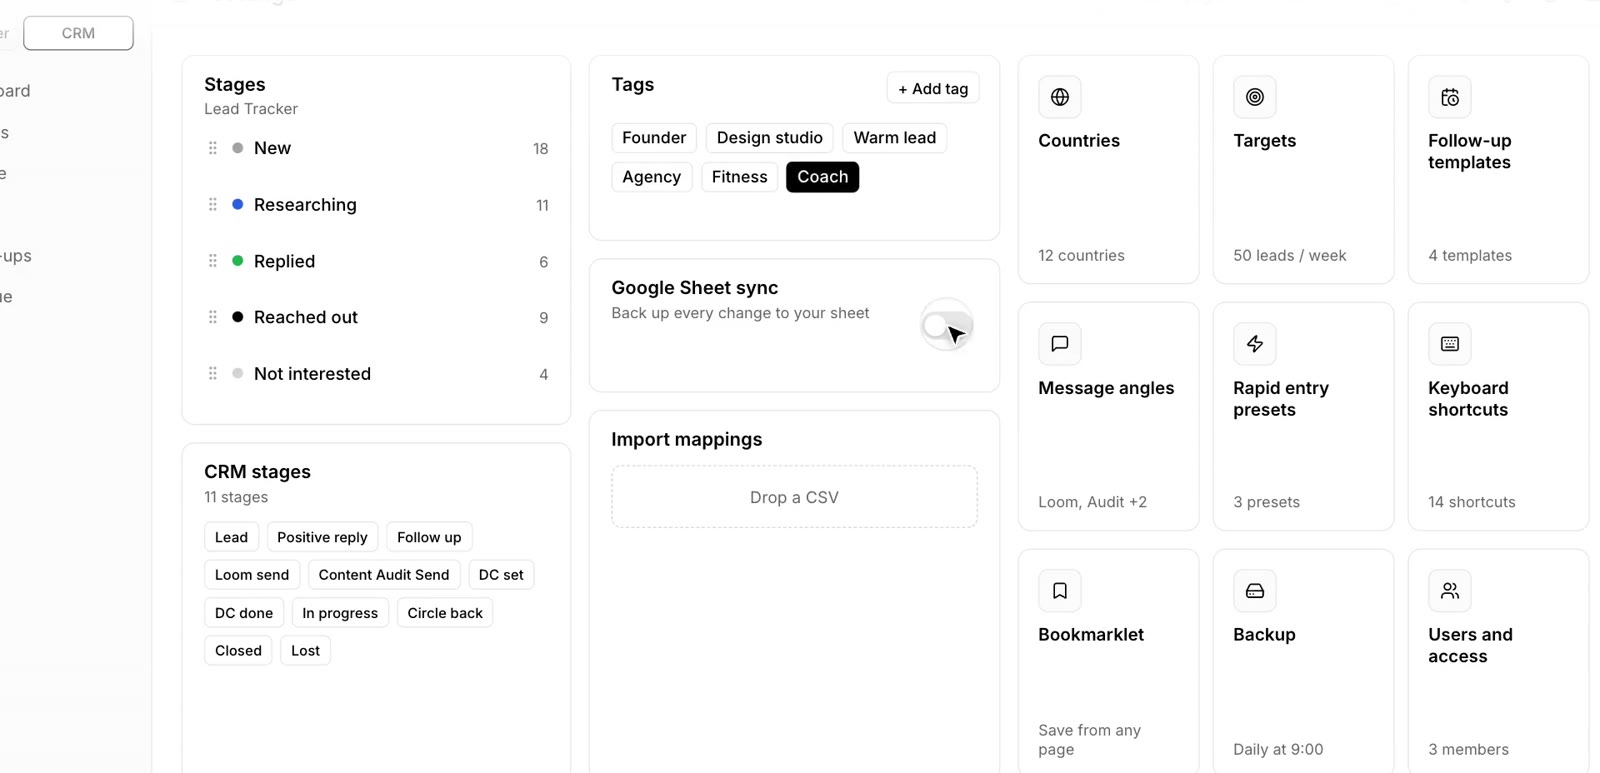1600x773 pixels.
Task: Click the Lead CRM stage chip
Action: point(231,537)
